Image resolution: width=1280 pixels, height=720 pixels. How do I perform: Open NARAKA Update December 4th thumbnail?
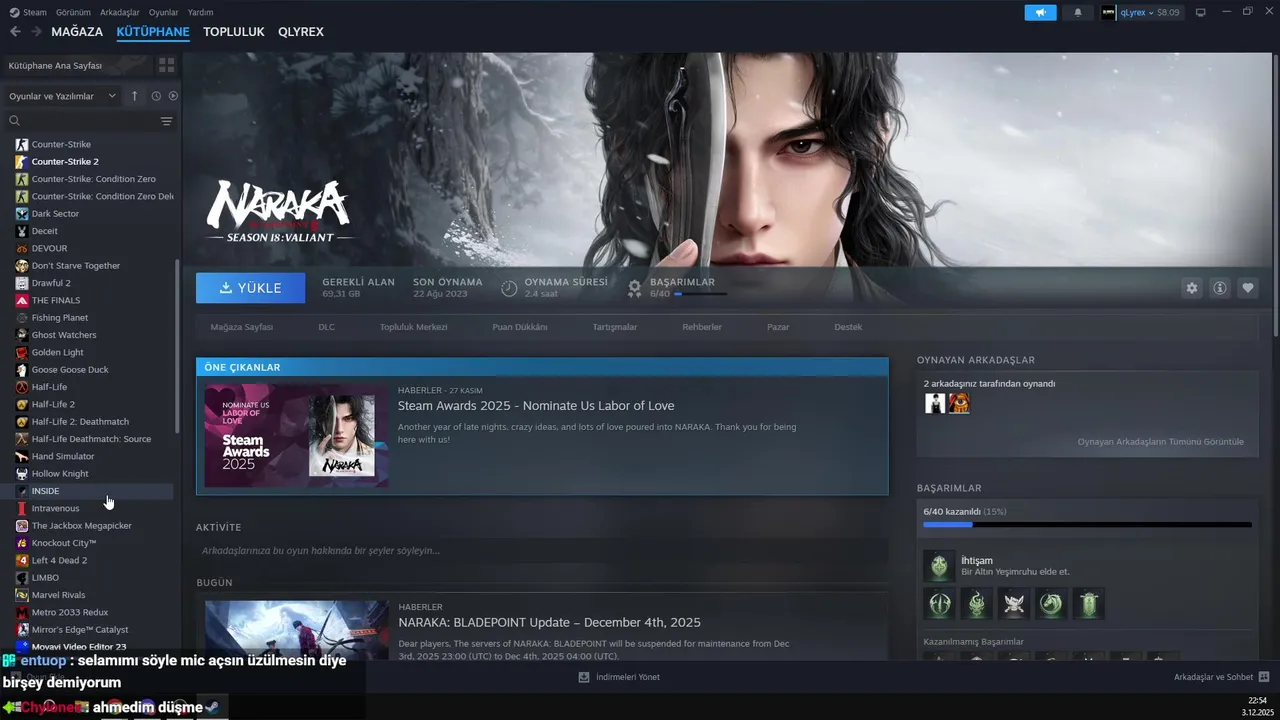click(x=297, y=630)
